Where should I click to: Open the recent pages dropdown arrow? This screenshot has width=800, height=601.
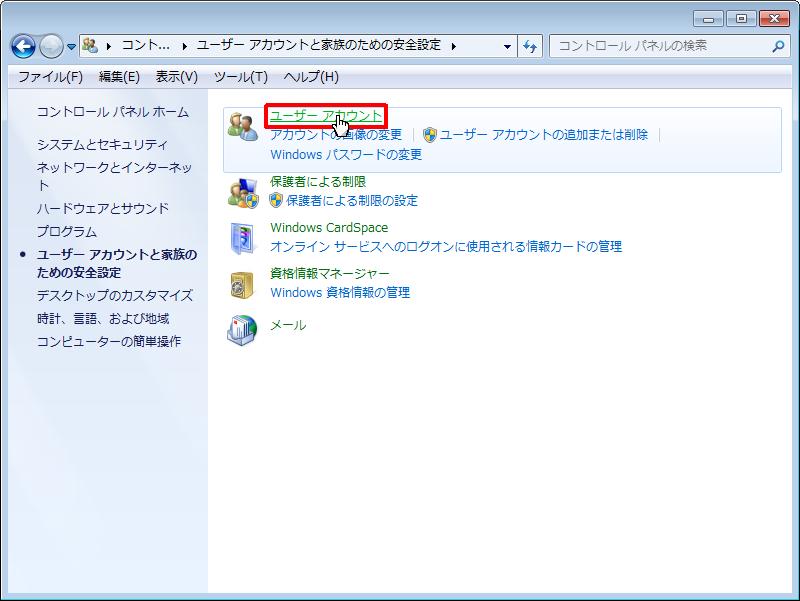click(x=71, y=47)
